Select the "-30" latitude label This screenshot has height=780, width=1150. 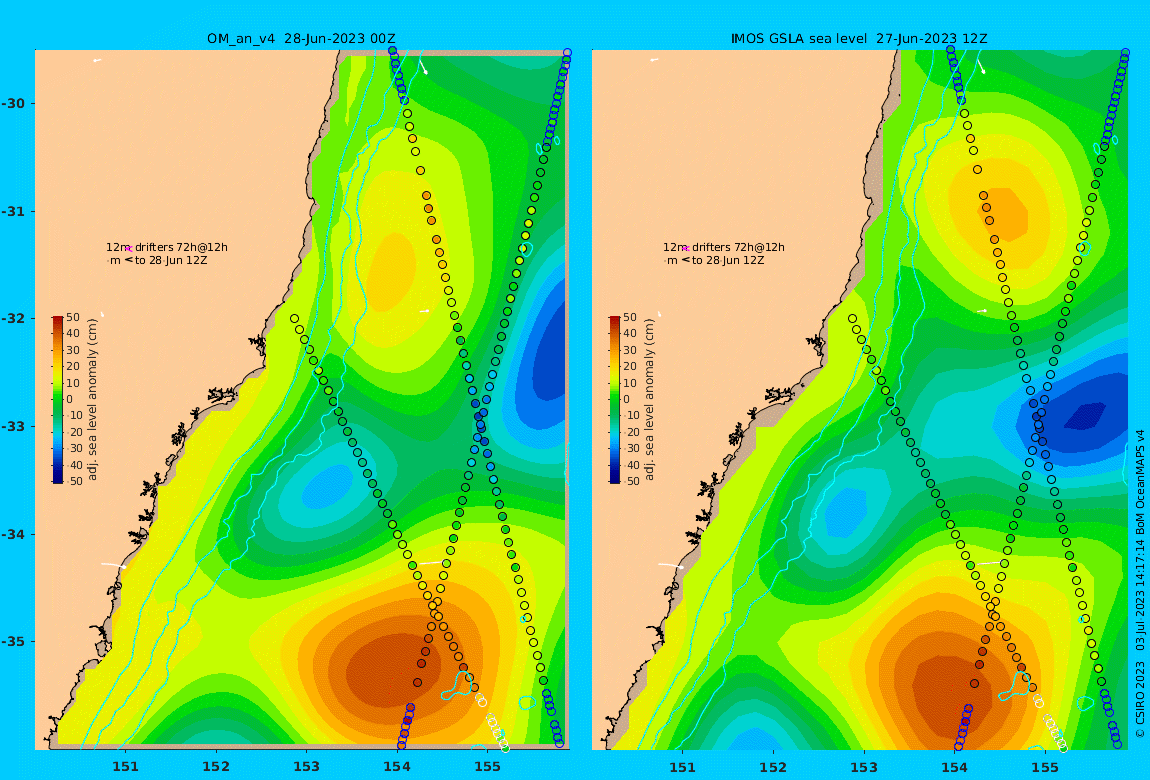13,103
